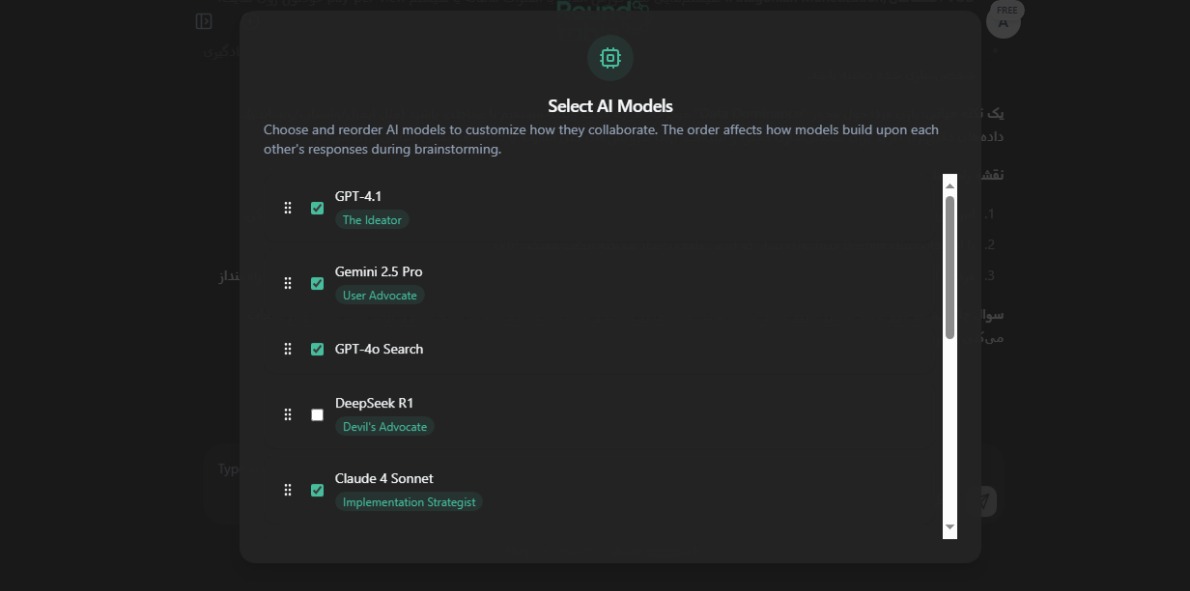The width and height of the screenshot is (1190, 591).
Task: Open the FREE user avatar at top right
Action: [1003, 20]
